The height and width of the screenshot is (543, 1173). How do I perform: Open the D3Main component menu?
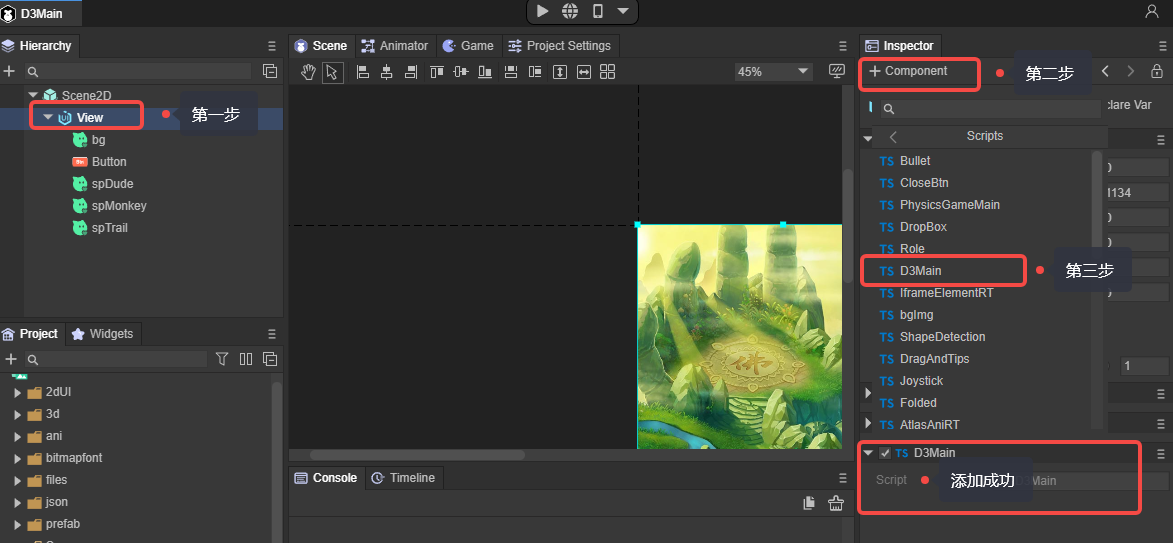tap(1161, 453)
